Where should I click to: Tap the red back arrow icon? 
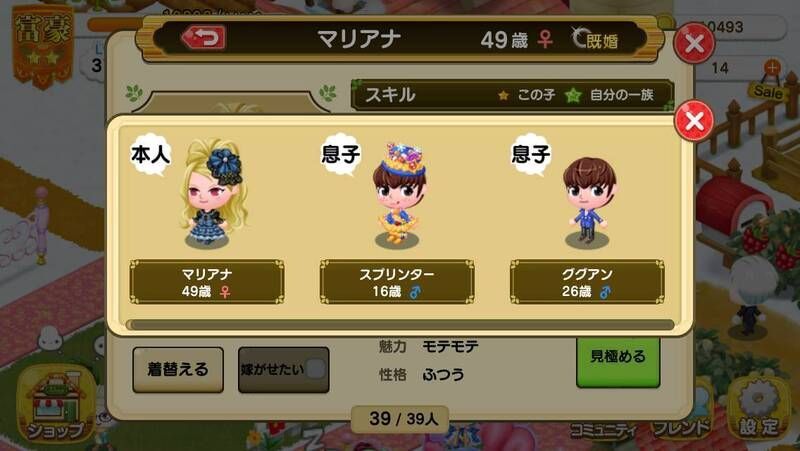pyautogui.click(x=204, y=38)
